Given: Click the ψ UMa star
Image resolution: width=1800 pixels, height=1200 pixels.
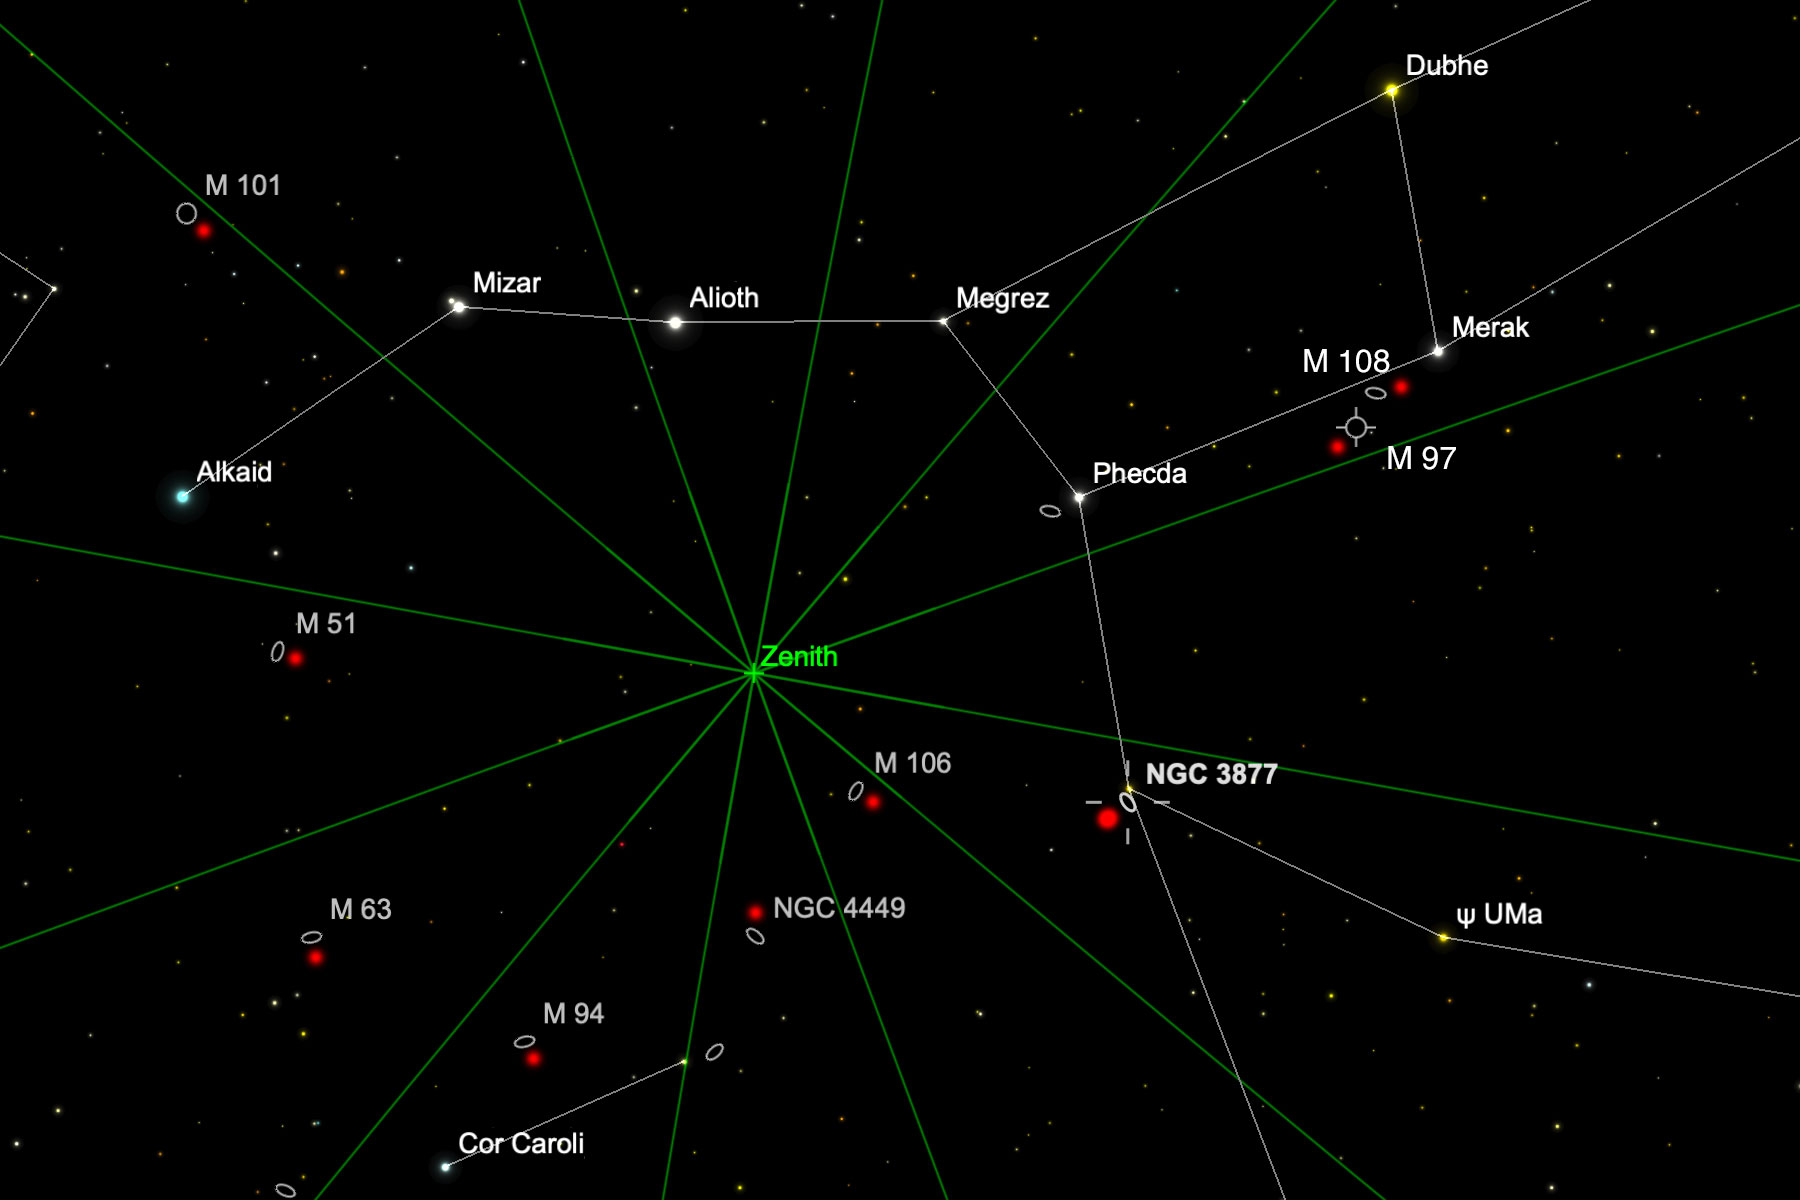Looking at the screenshot, I should tap(1443, 937).
